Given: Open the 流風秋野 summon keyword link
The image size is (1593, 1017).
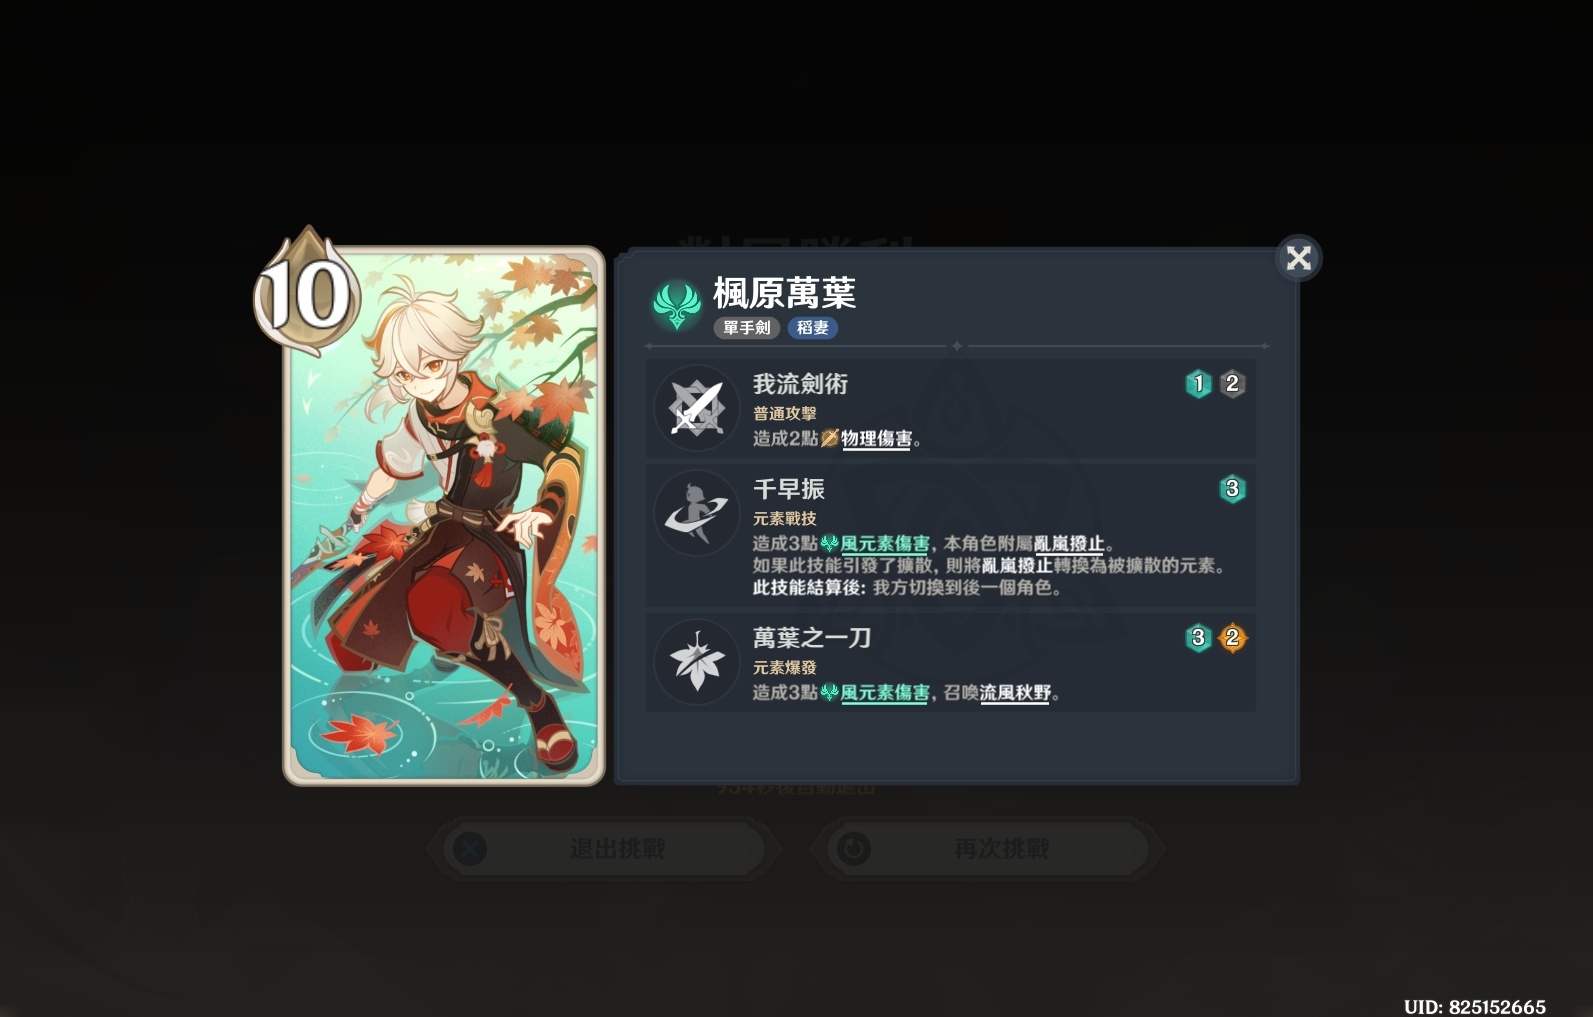Looking at the screenshot, I should pos(1016,693).
